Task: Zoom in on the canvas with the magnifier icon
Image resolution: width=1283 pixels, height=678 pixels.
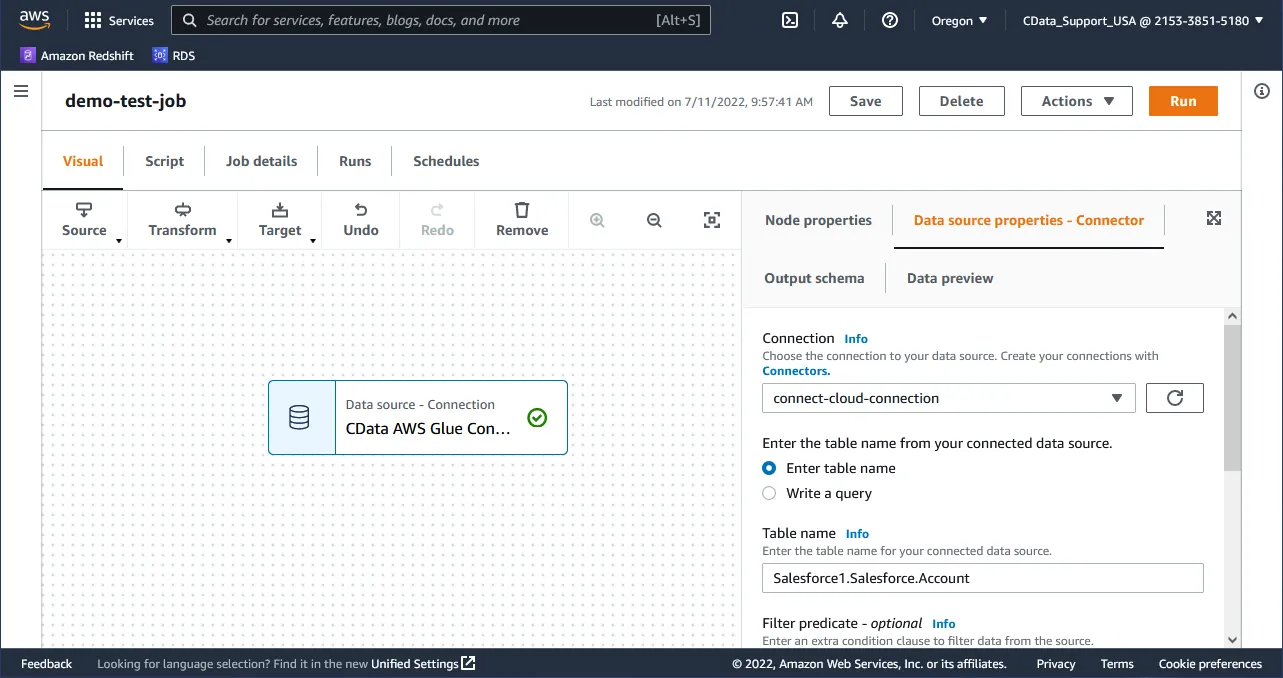Action: coord(597,220)
